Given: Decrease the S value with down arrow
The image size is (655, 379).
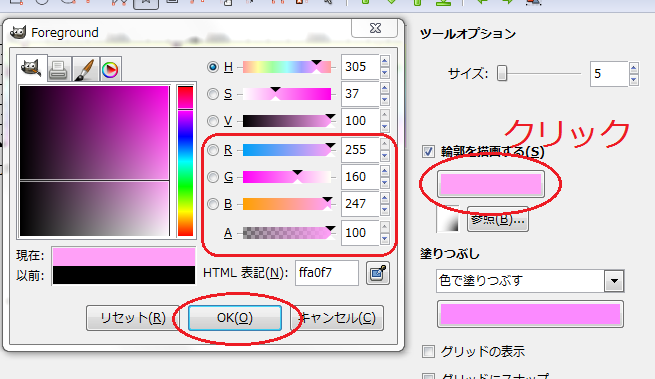Looking at the screenshot, I should 385,100.
